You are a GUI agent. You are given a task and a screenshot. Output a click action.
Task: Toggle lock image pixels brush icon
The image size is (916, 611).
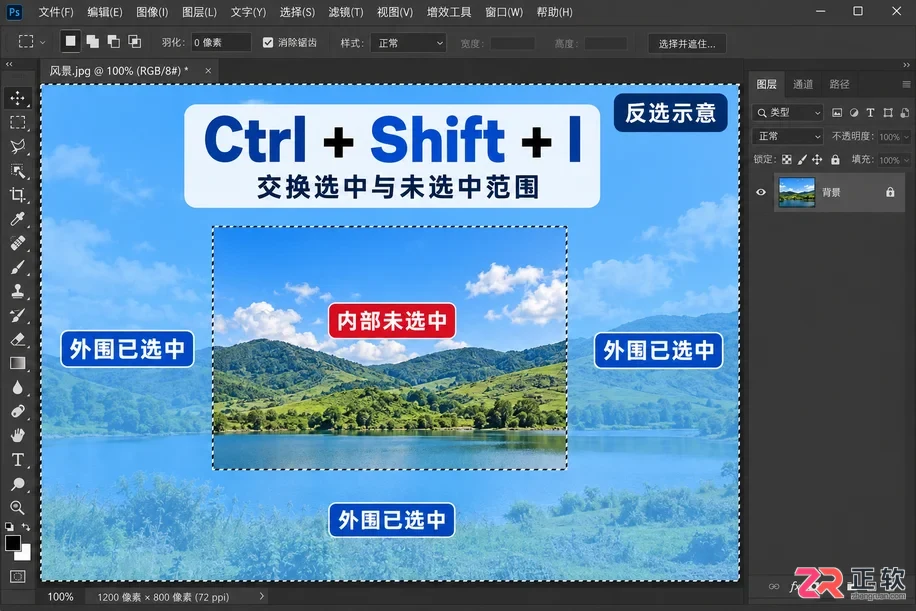click(802, 159)
